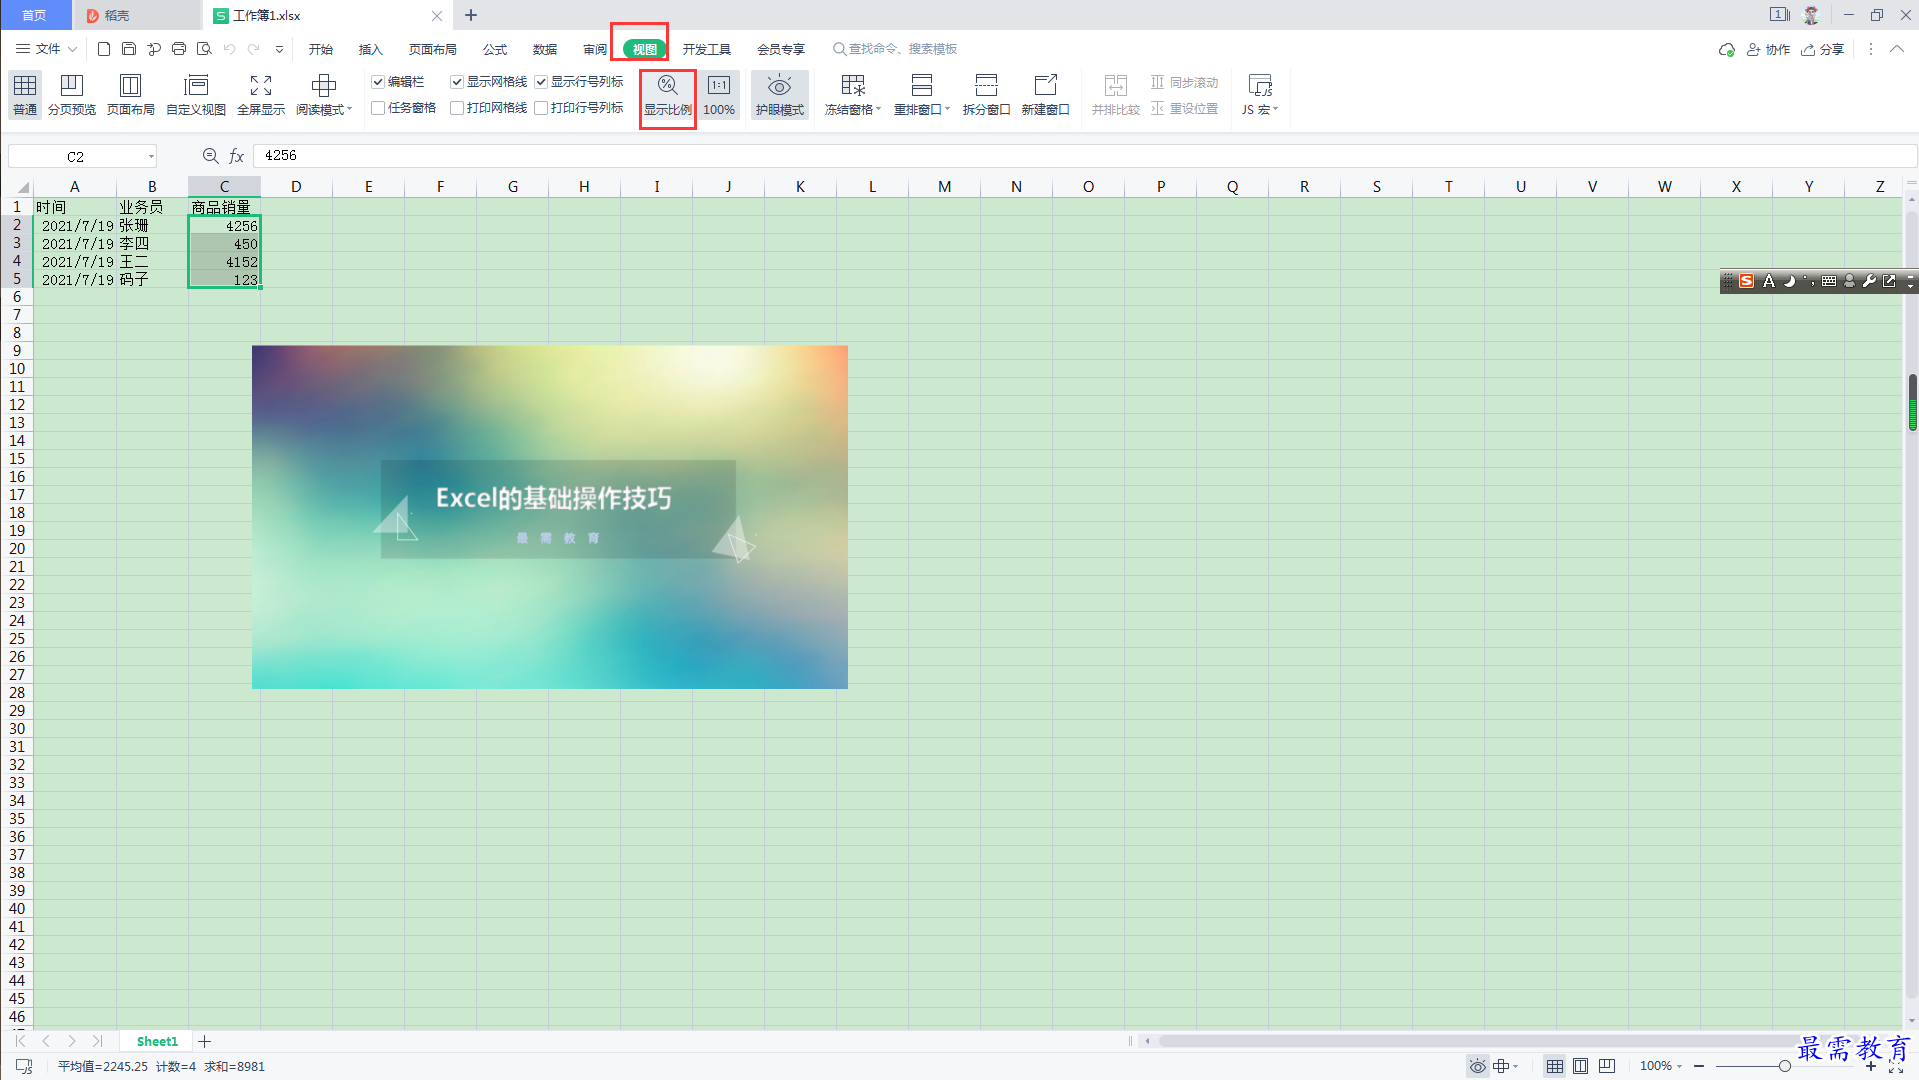Click the new document icon in quick toolbar

click(104, 49)
